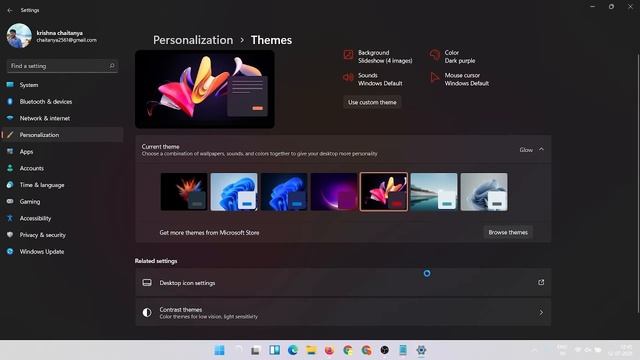Click the System monitor icon in sidebar
This screenshot has width=640, height=360.
coord(10,85)
